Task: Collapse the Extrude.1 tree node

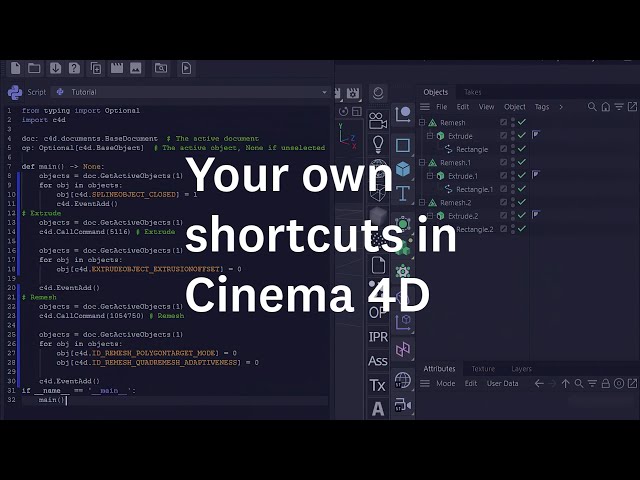Action: (430, 176)
